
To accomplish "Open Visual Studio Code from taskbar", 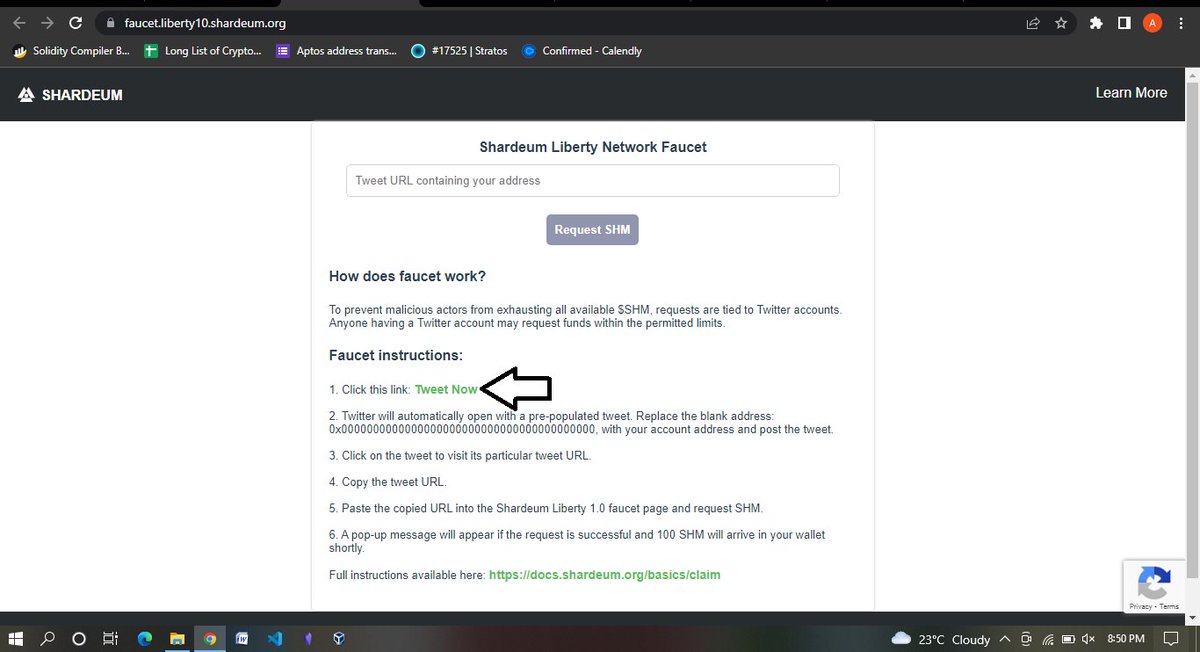I will pos(274,638).
